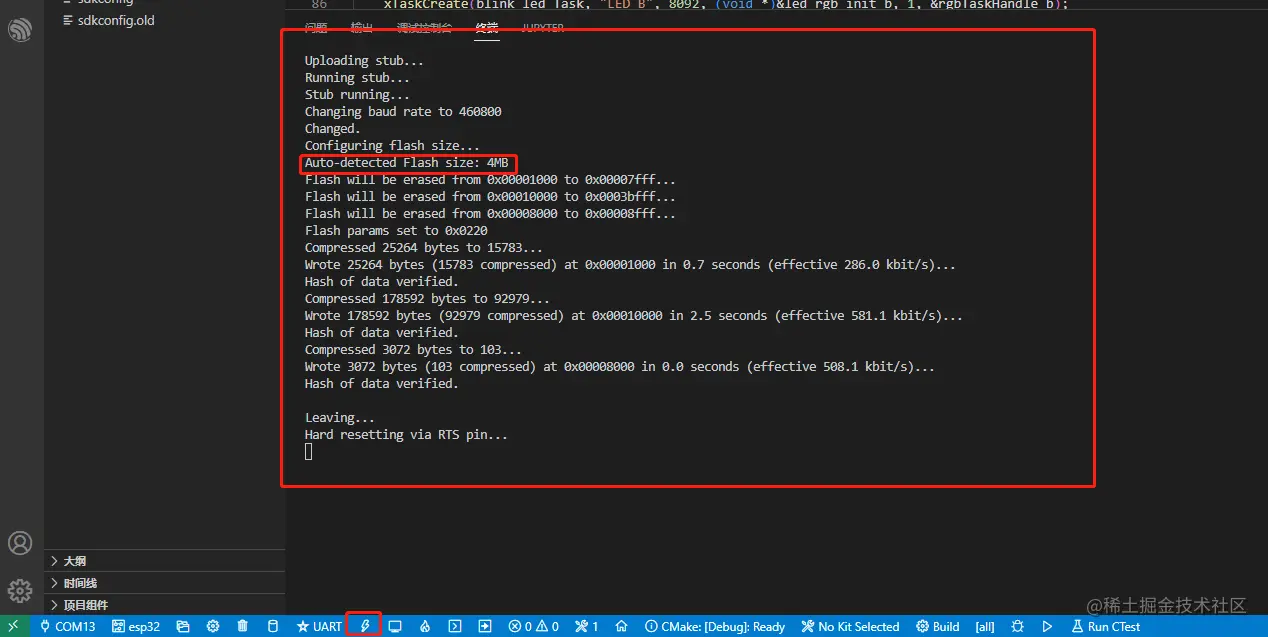1268x637 pixels.
Task: Click 'Uploading stub...' terminal line
Action: click(364, 61)
